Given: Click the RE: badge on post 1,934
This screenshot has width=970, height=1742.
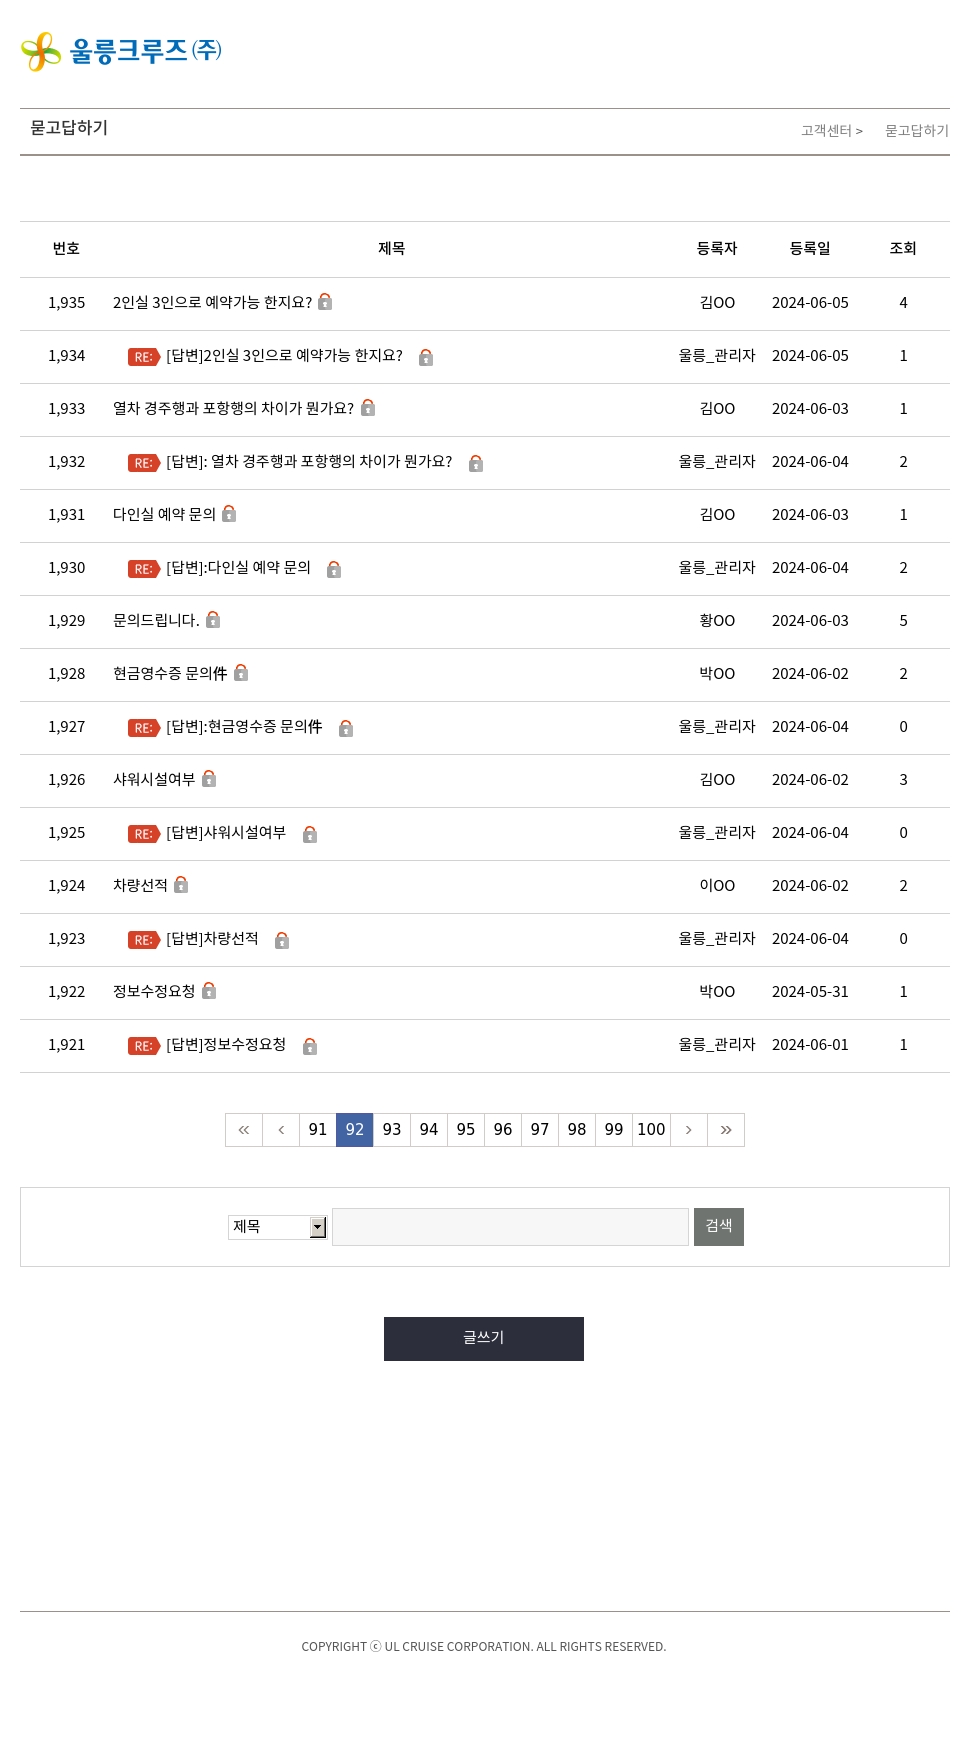Looking at the screenshot, I should click(144, 357).
